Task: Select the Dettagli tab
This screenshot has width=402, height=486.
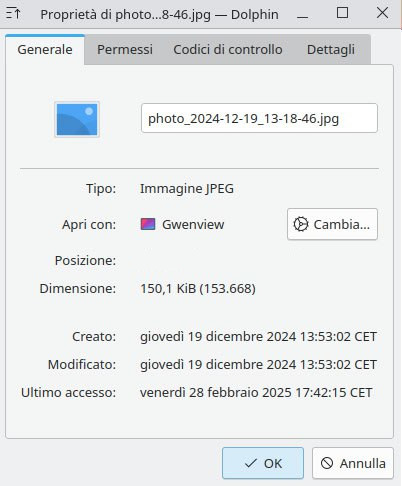Action: click(x=331, y=50)
